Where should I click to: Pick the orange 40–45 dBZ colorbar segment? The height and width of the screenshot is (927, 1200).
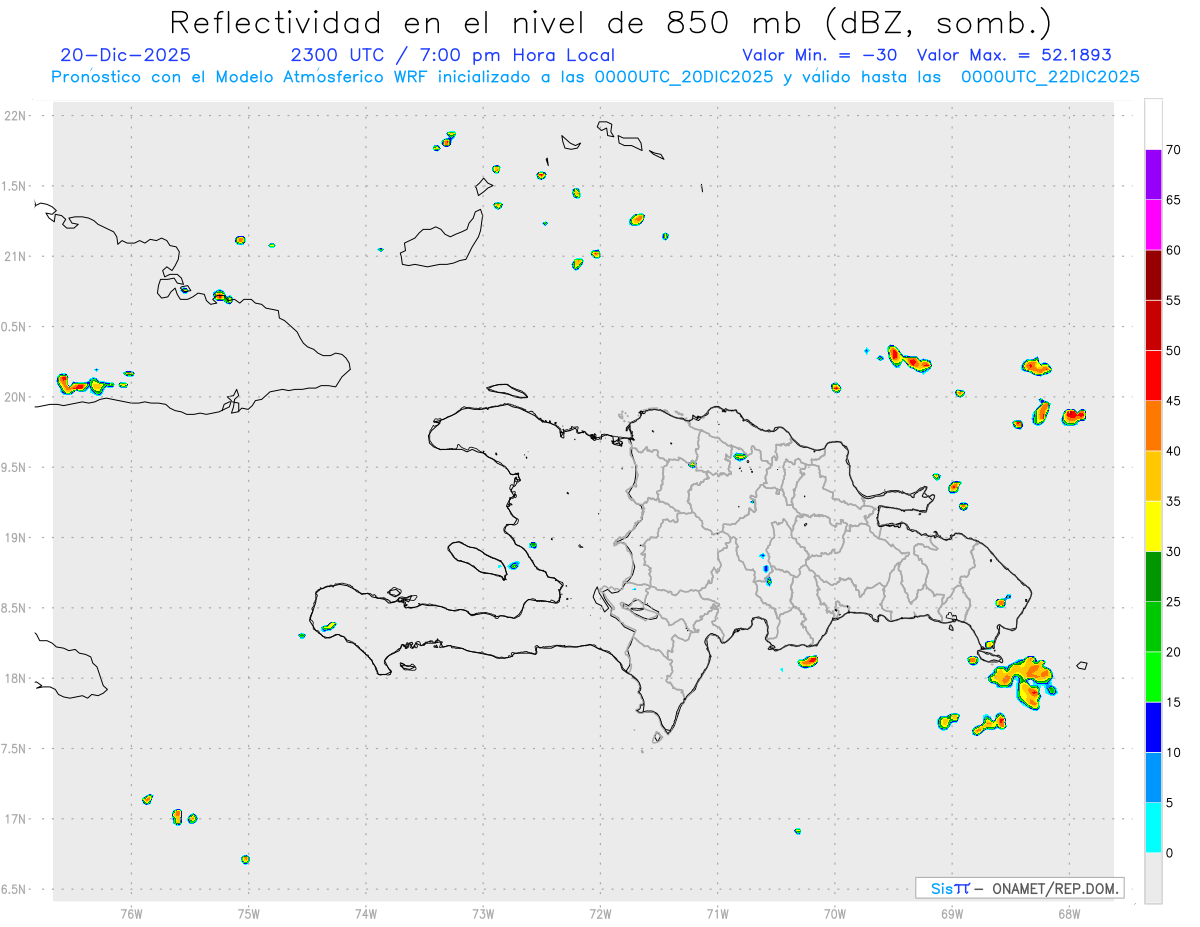[1153, 426]
